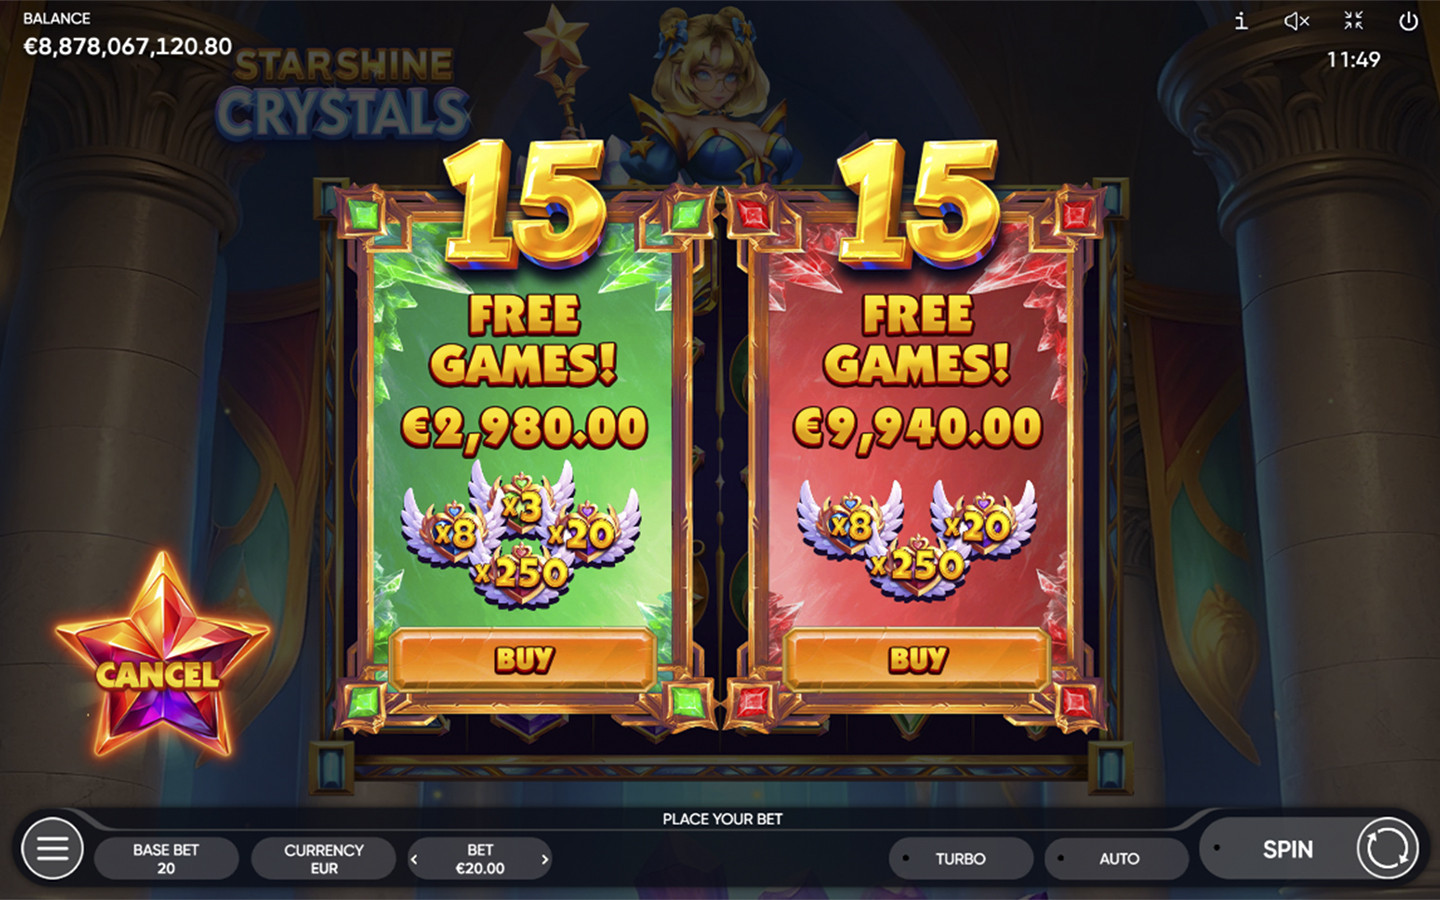Open the Base Bet 20 selector
Image resolution: width=1440 pixels, height=900 pixels.
coord(166,859)
